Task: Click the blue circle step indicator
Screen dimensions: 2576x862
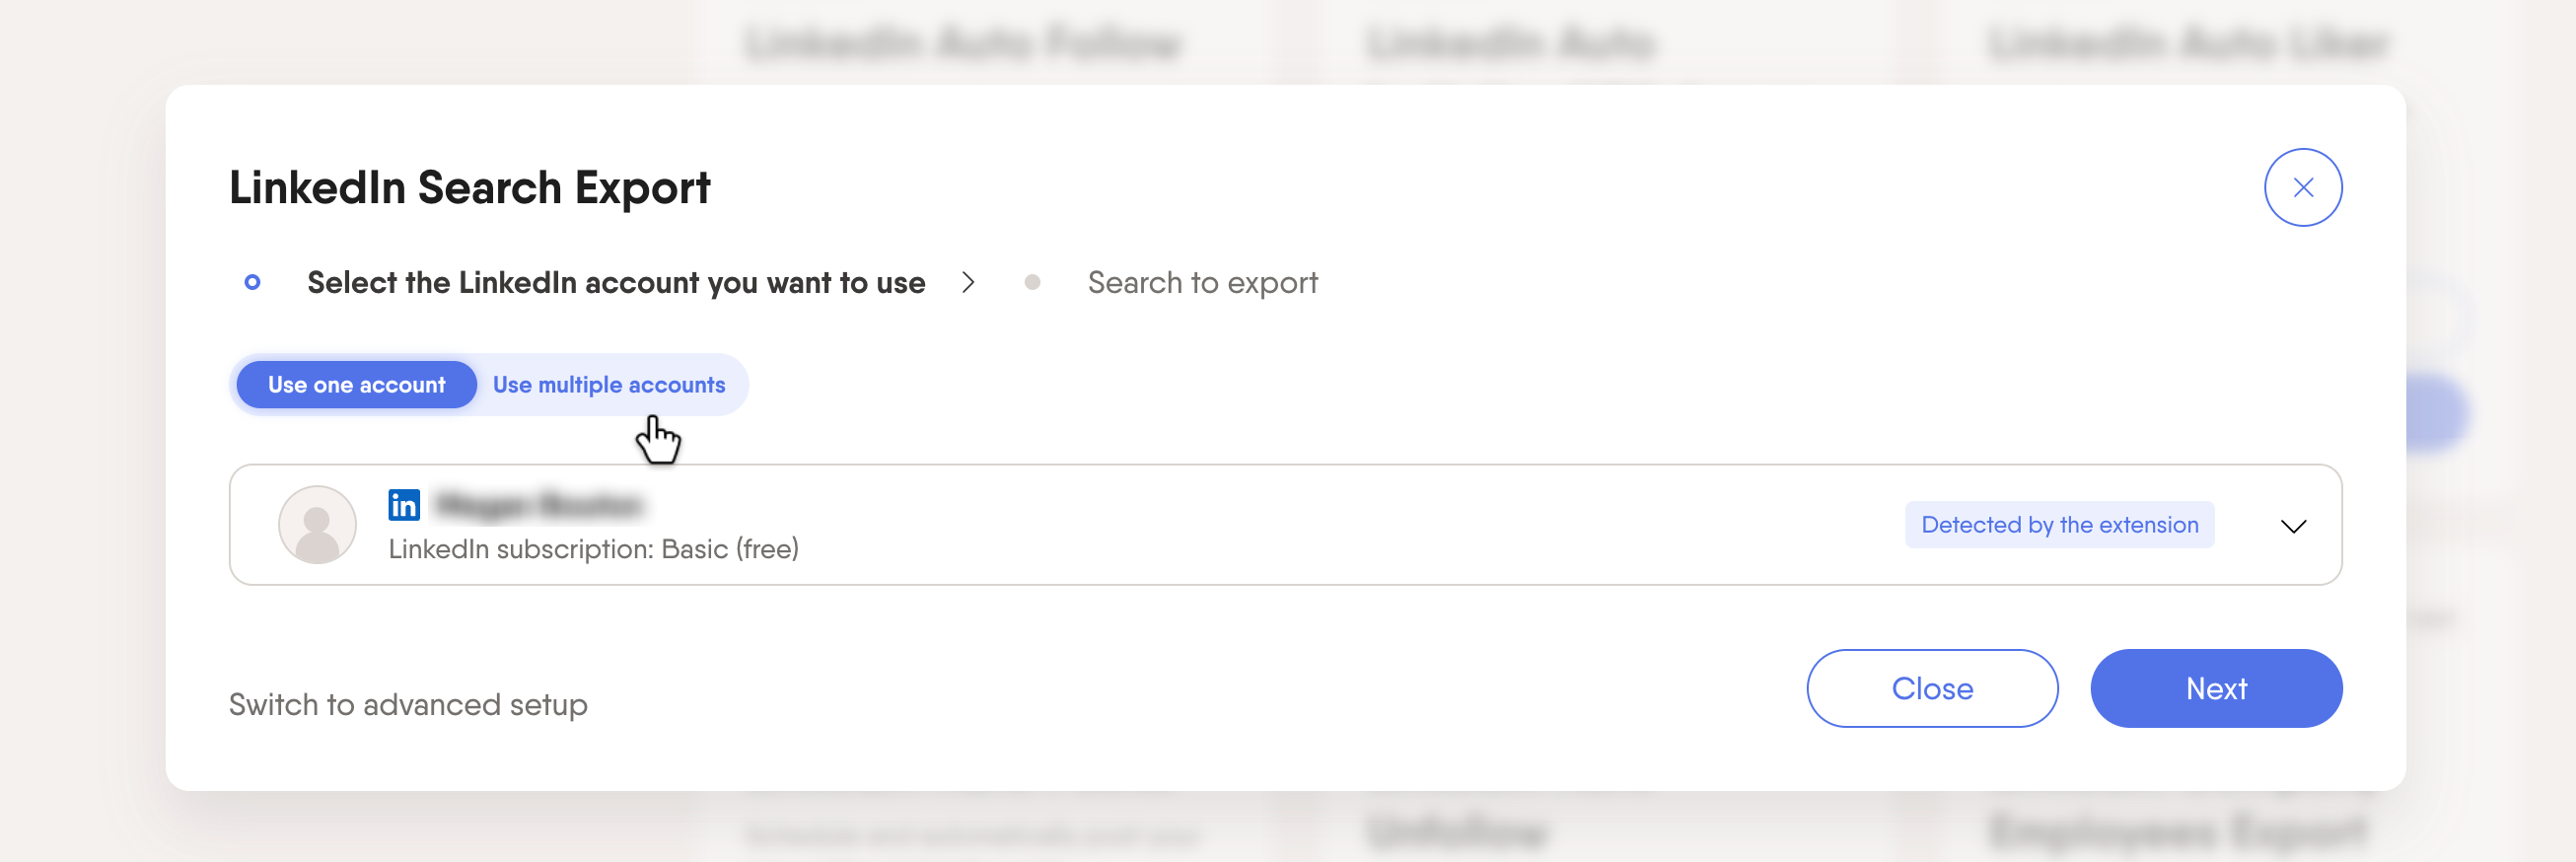Action: (x=253, y=283)
